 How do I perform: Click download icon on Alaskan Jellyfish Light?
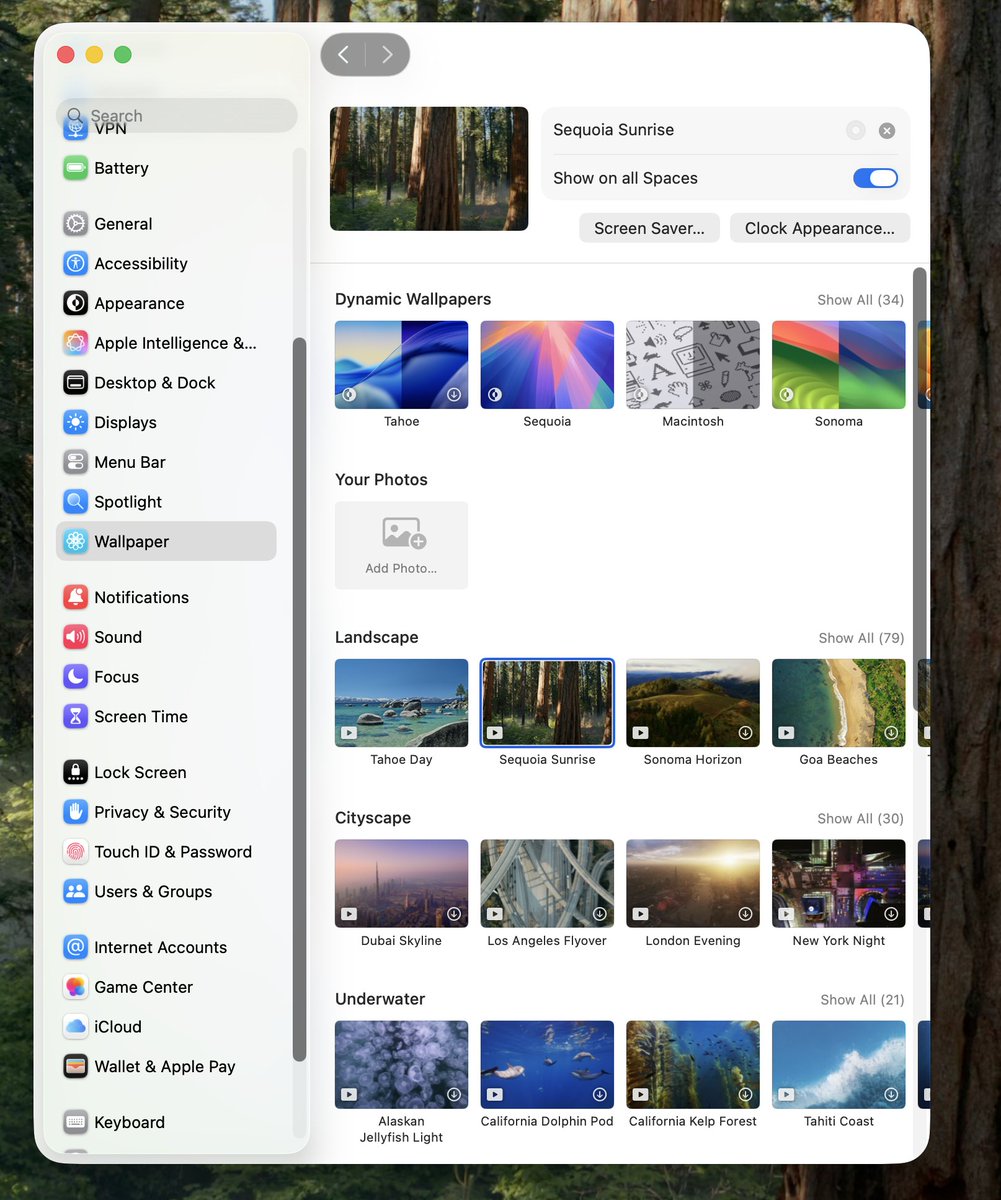[454, 1095]
